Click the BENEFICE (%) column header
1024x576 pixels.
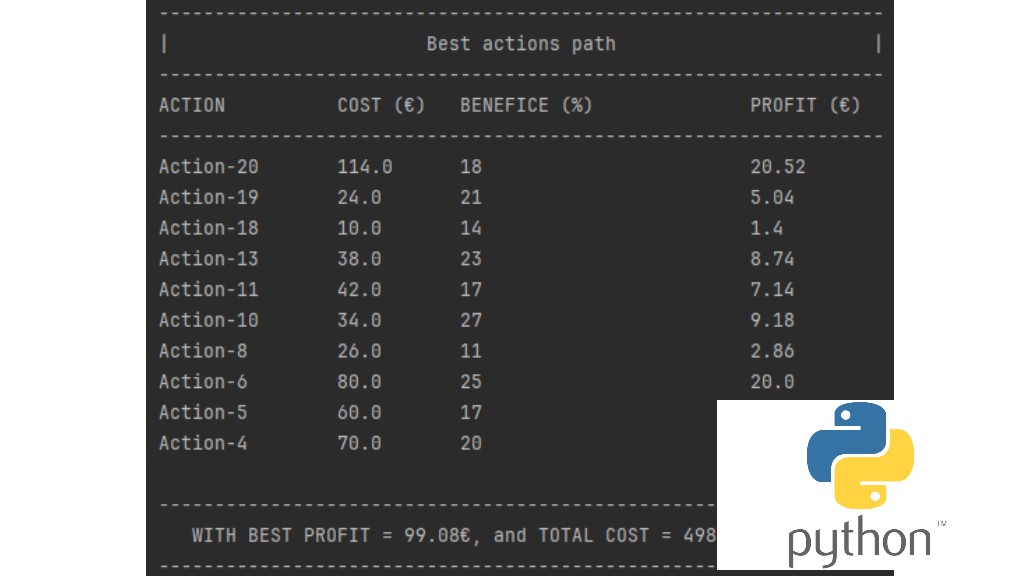[526, 105]
